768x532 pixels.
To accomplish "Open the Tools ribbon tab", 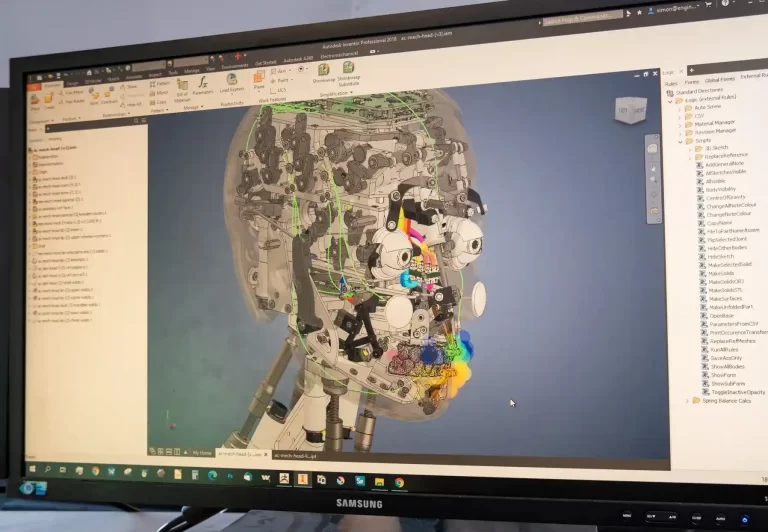I will tap(173, 73).
